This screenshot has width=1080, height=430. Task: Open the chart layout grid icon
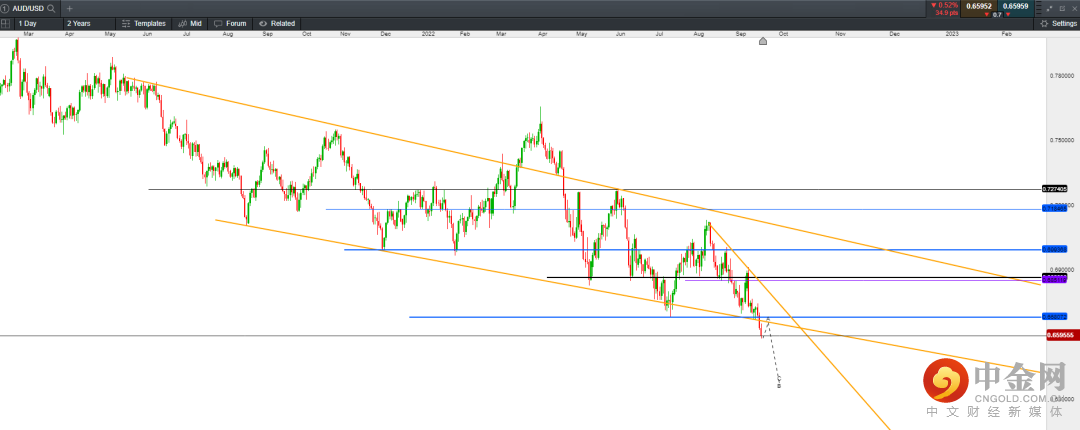point(7,22)
